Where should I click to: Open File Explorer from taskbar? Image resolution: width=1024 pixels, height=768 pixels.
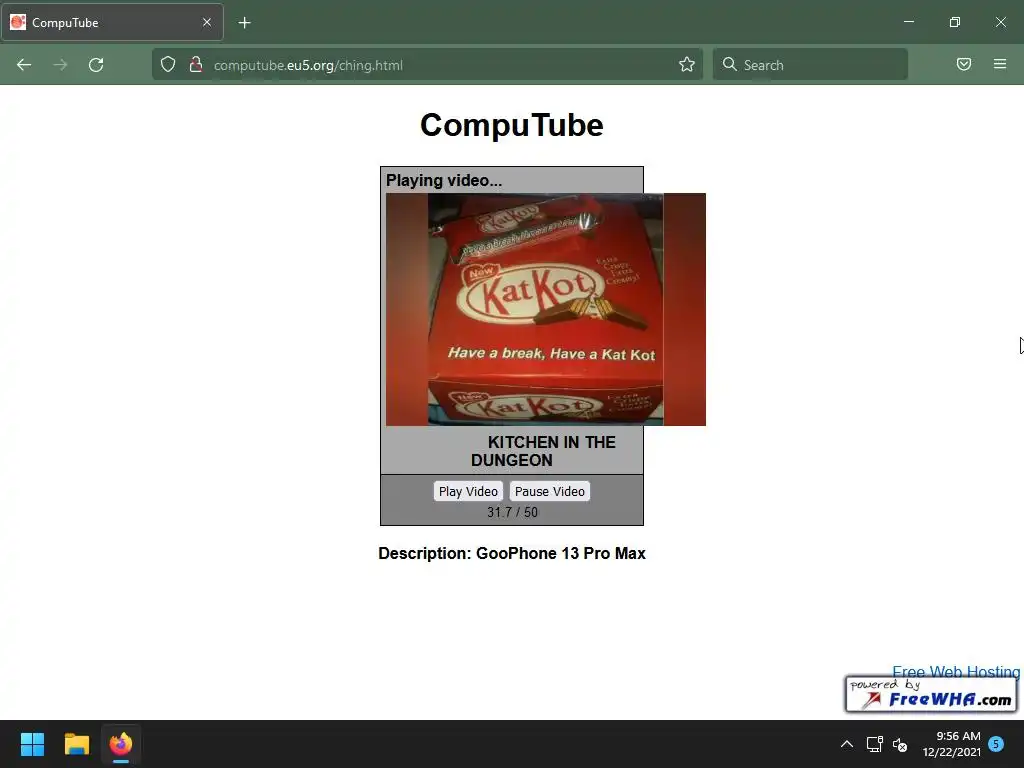tap(76, 744)
